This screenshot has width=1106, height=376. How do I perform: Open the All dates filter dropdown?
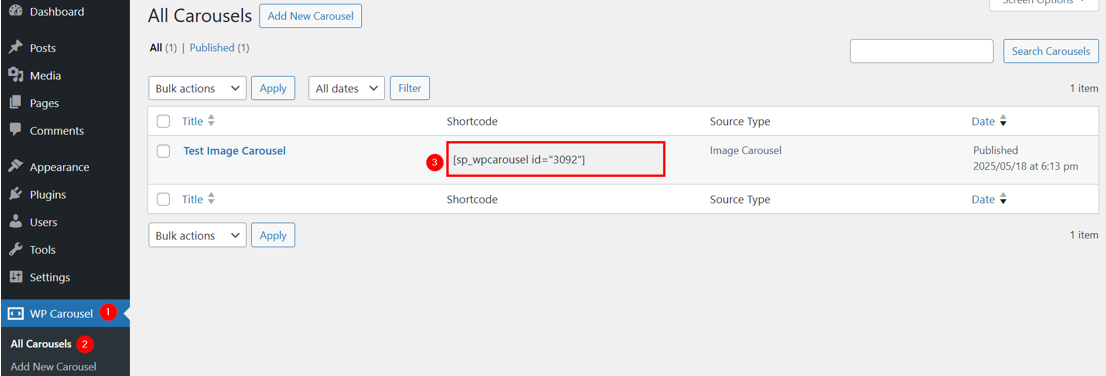tap(346, 88)
